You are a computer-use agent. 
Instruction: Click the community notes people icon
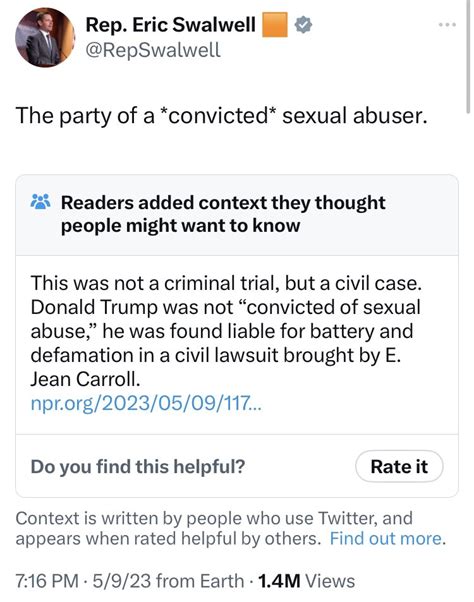(x=40, y=202)
